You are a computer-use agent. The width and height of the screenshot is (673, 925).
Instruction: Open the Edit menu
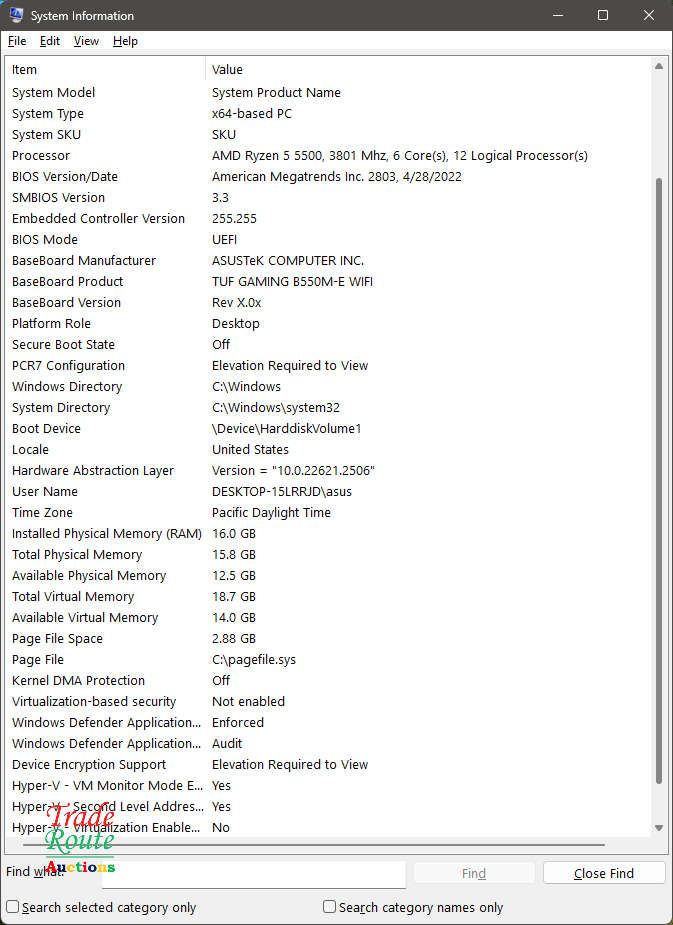50,41
